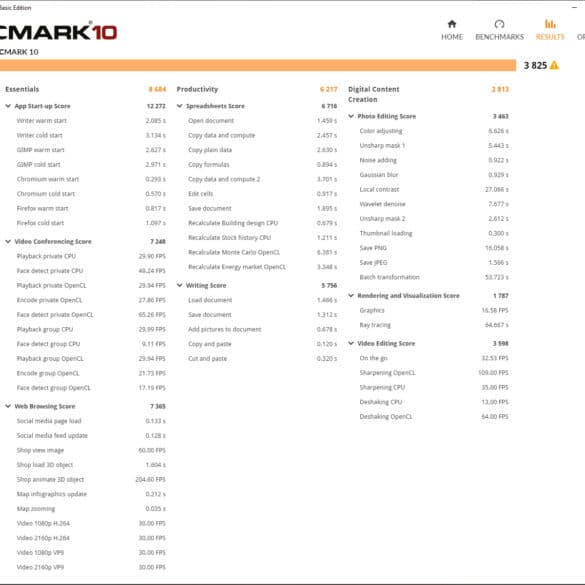Screen dimensions: 585x585
Task: Click the Shop view image row
Action: tap(91, 450)
